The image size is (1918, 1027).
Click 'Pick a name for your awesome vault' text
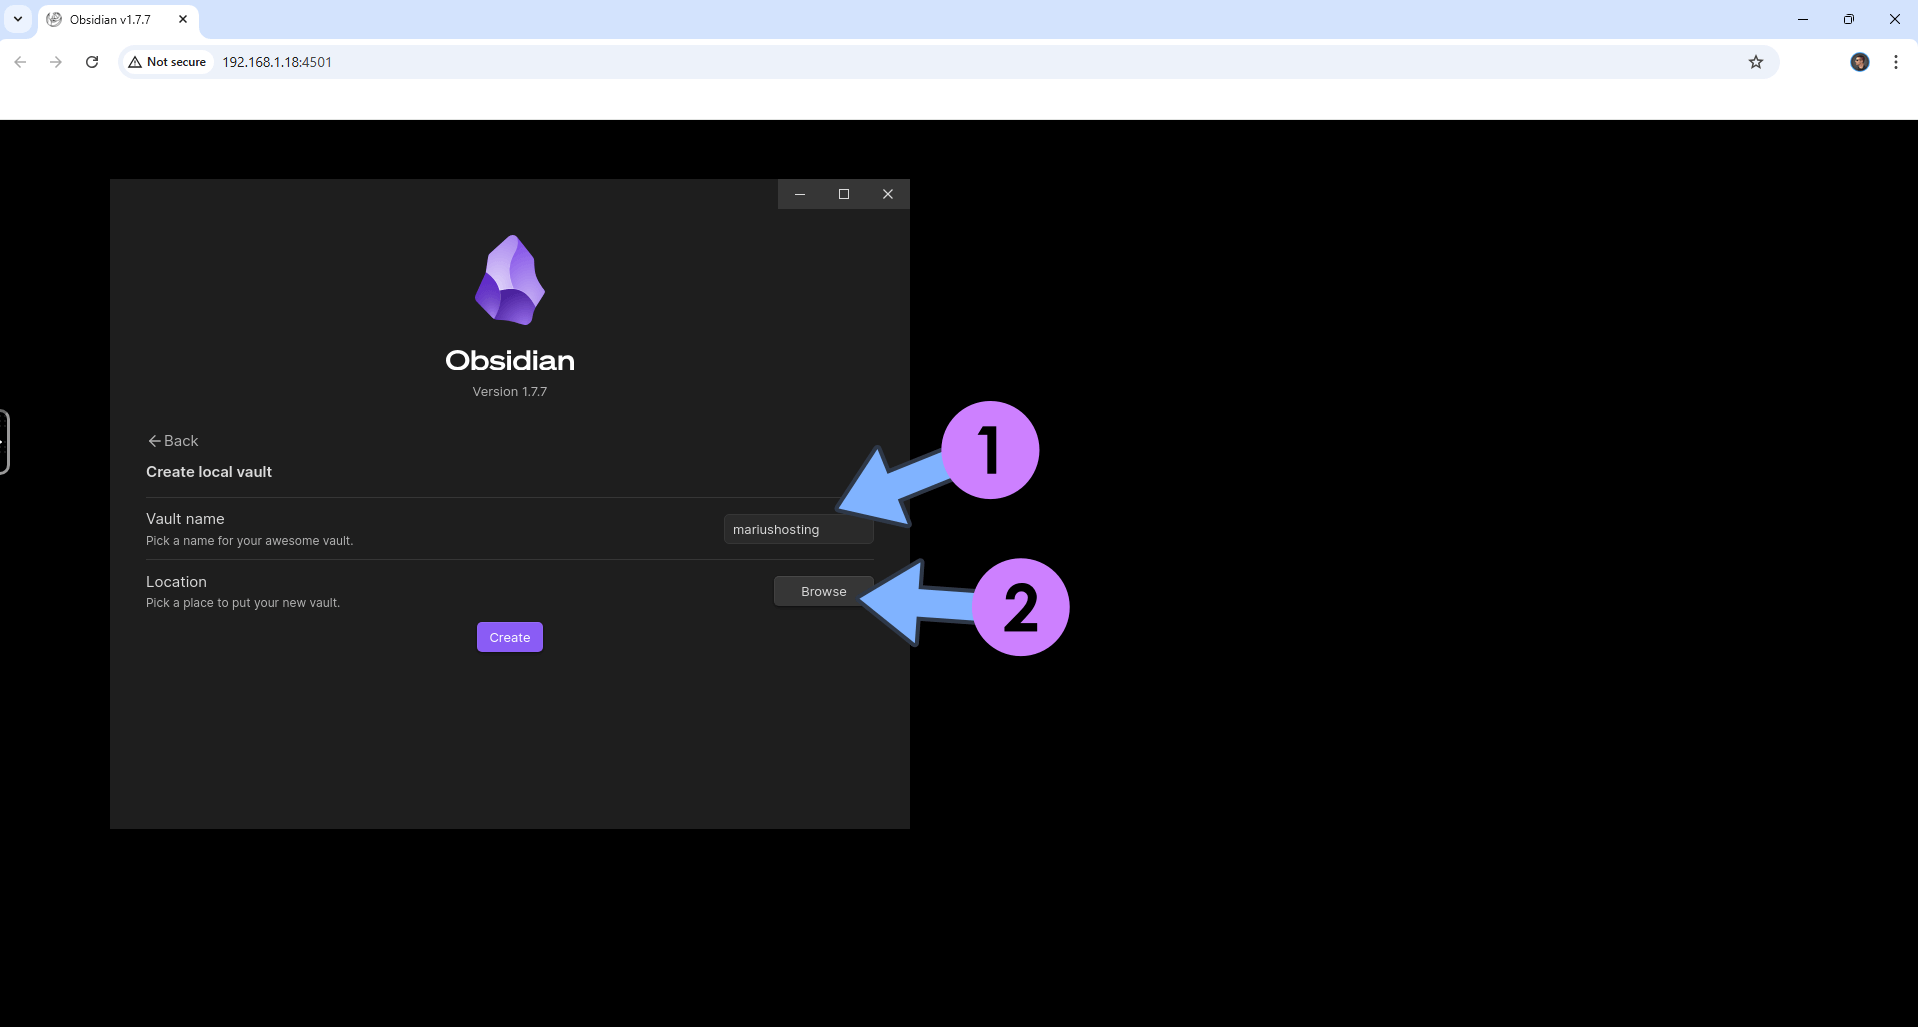click(250, 541)
